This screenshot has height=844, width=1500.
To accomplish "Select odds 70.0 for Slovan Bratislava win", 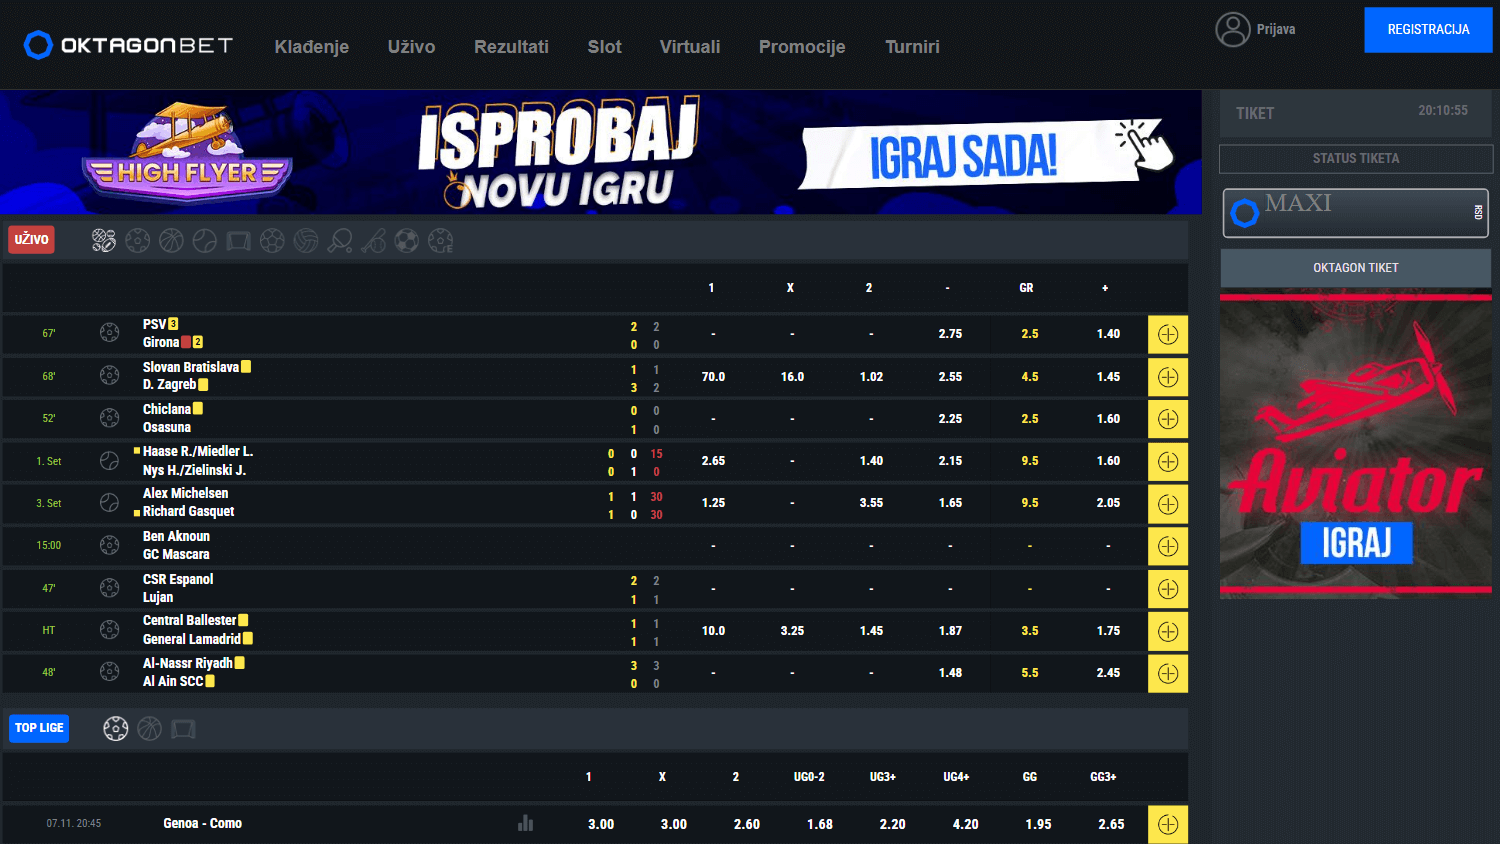I will [713, 377].
